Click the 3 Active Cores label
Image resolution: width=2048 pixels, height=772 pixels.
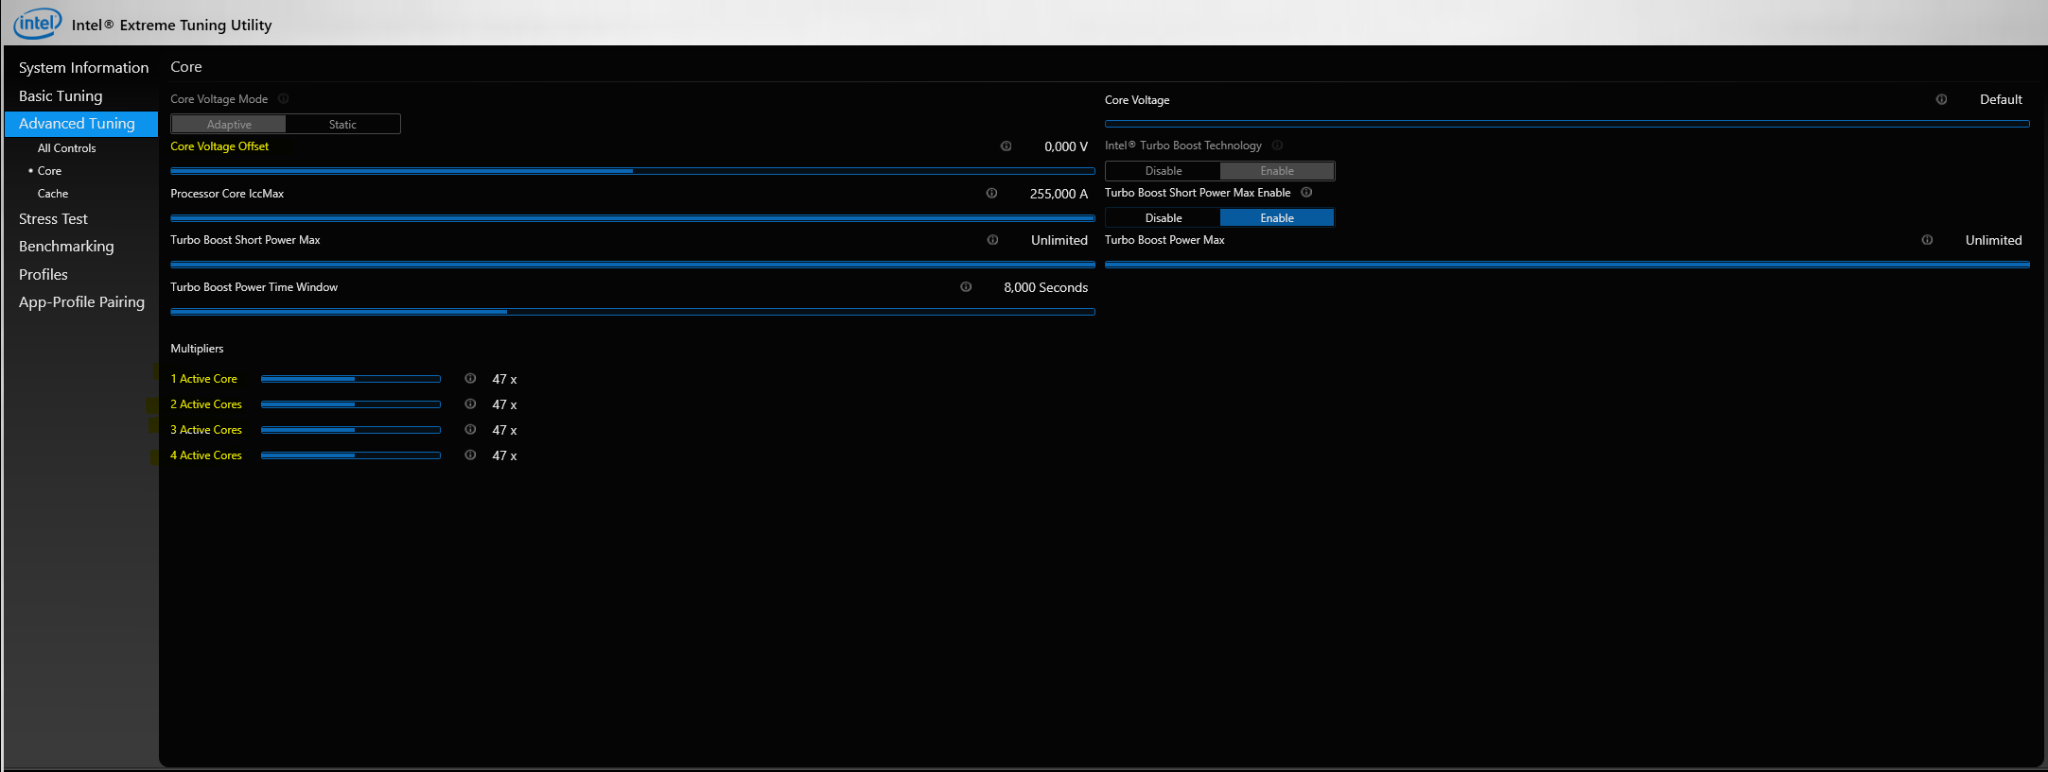[x=206, y=430]
